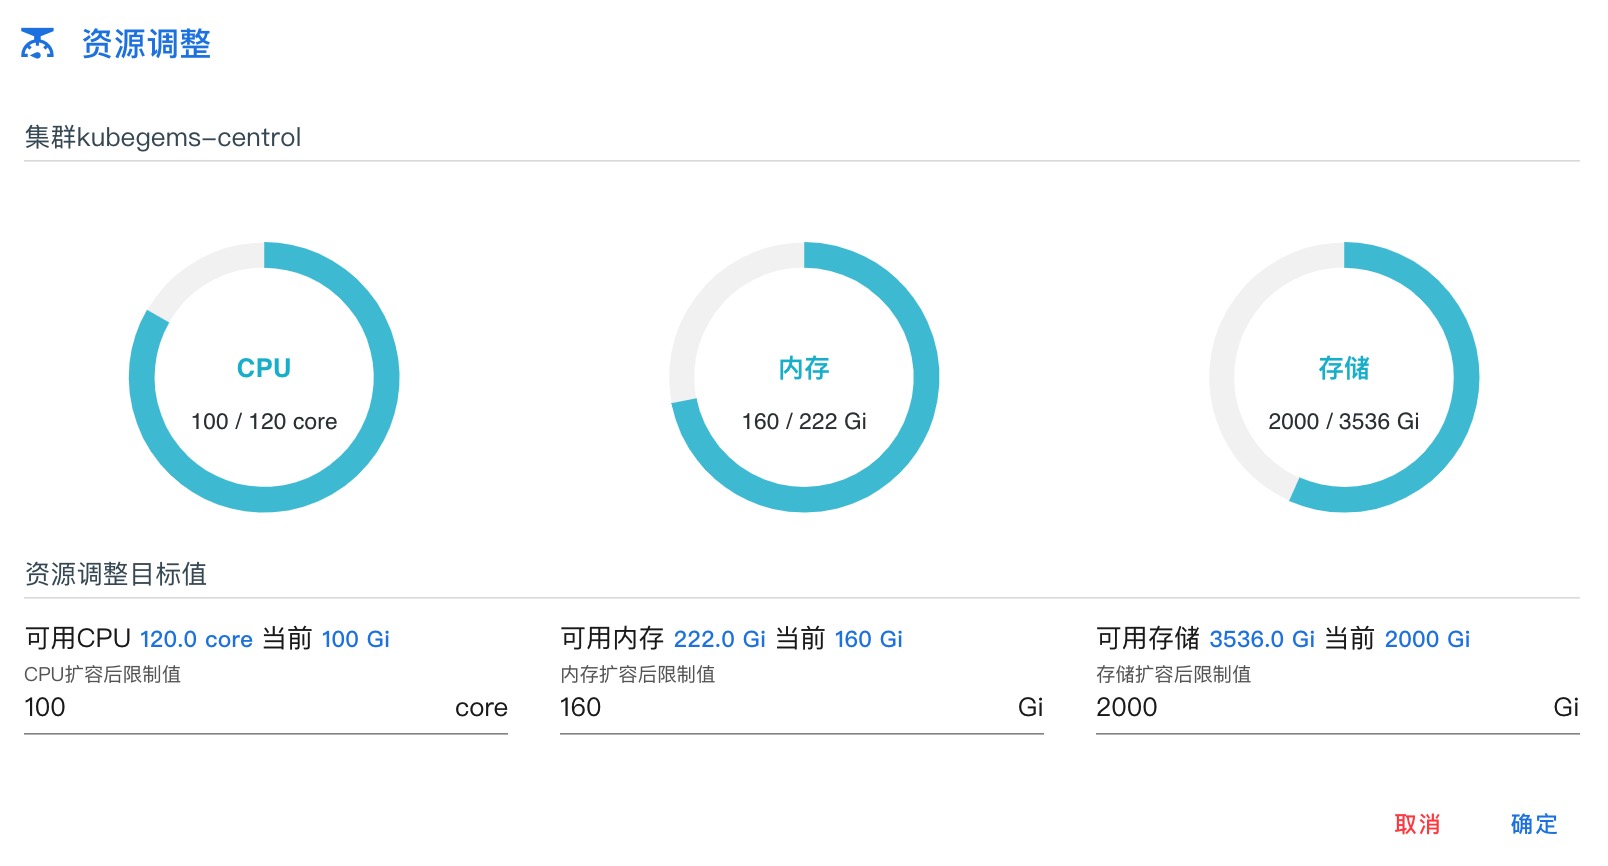Viewport: 1608px width, 866px height.
Task: Click the 资源调整目标值 section heading
Action: click(x=115, y=574)
